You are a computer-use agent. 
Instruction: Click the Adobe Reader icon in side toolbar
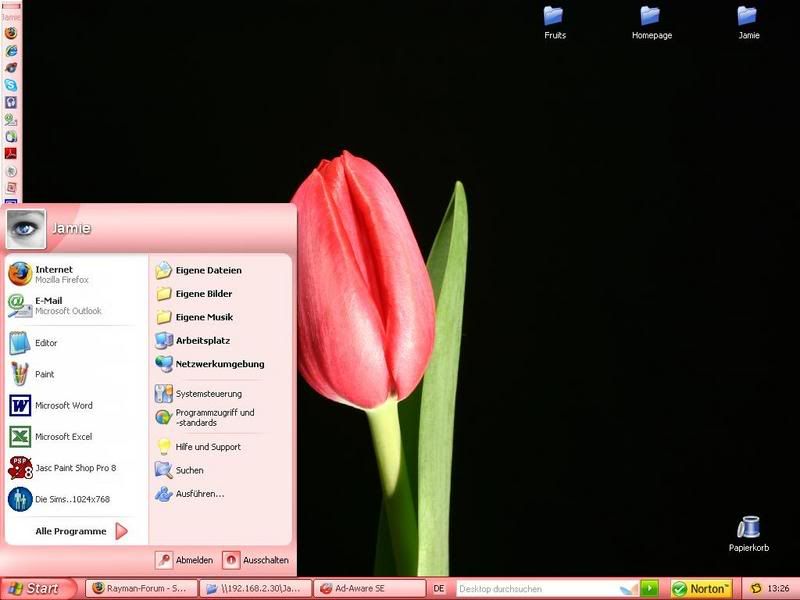[11, 153]
